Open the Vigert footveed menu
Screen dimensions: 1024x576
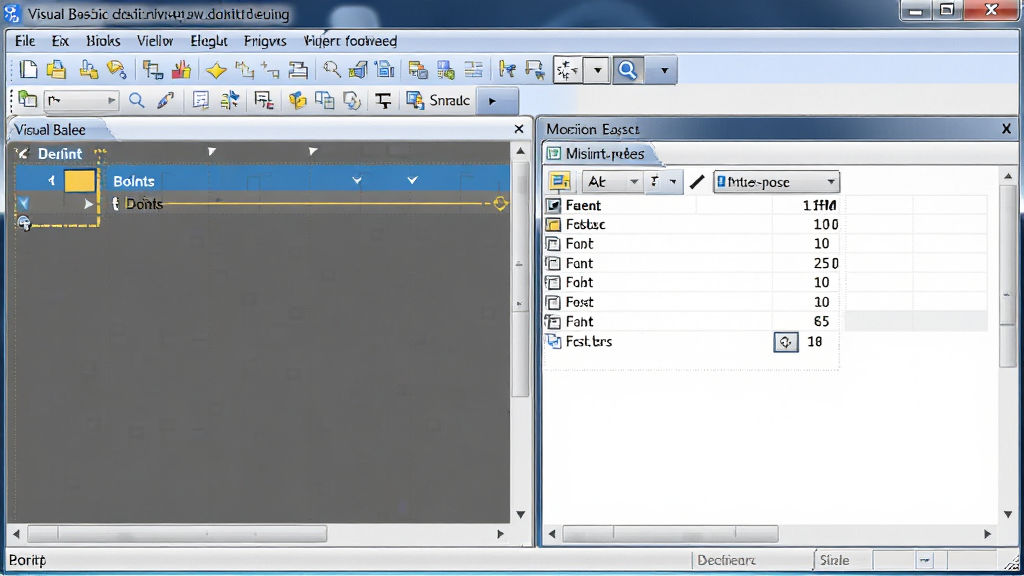350,41
